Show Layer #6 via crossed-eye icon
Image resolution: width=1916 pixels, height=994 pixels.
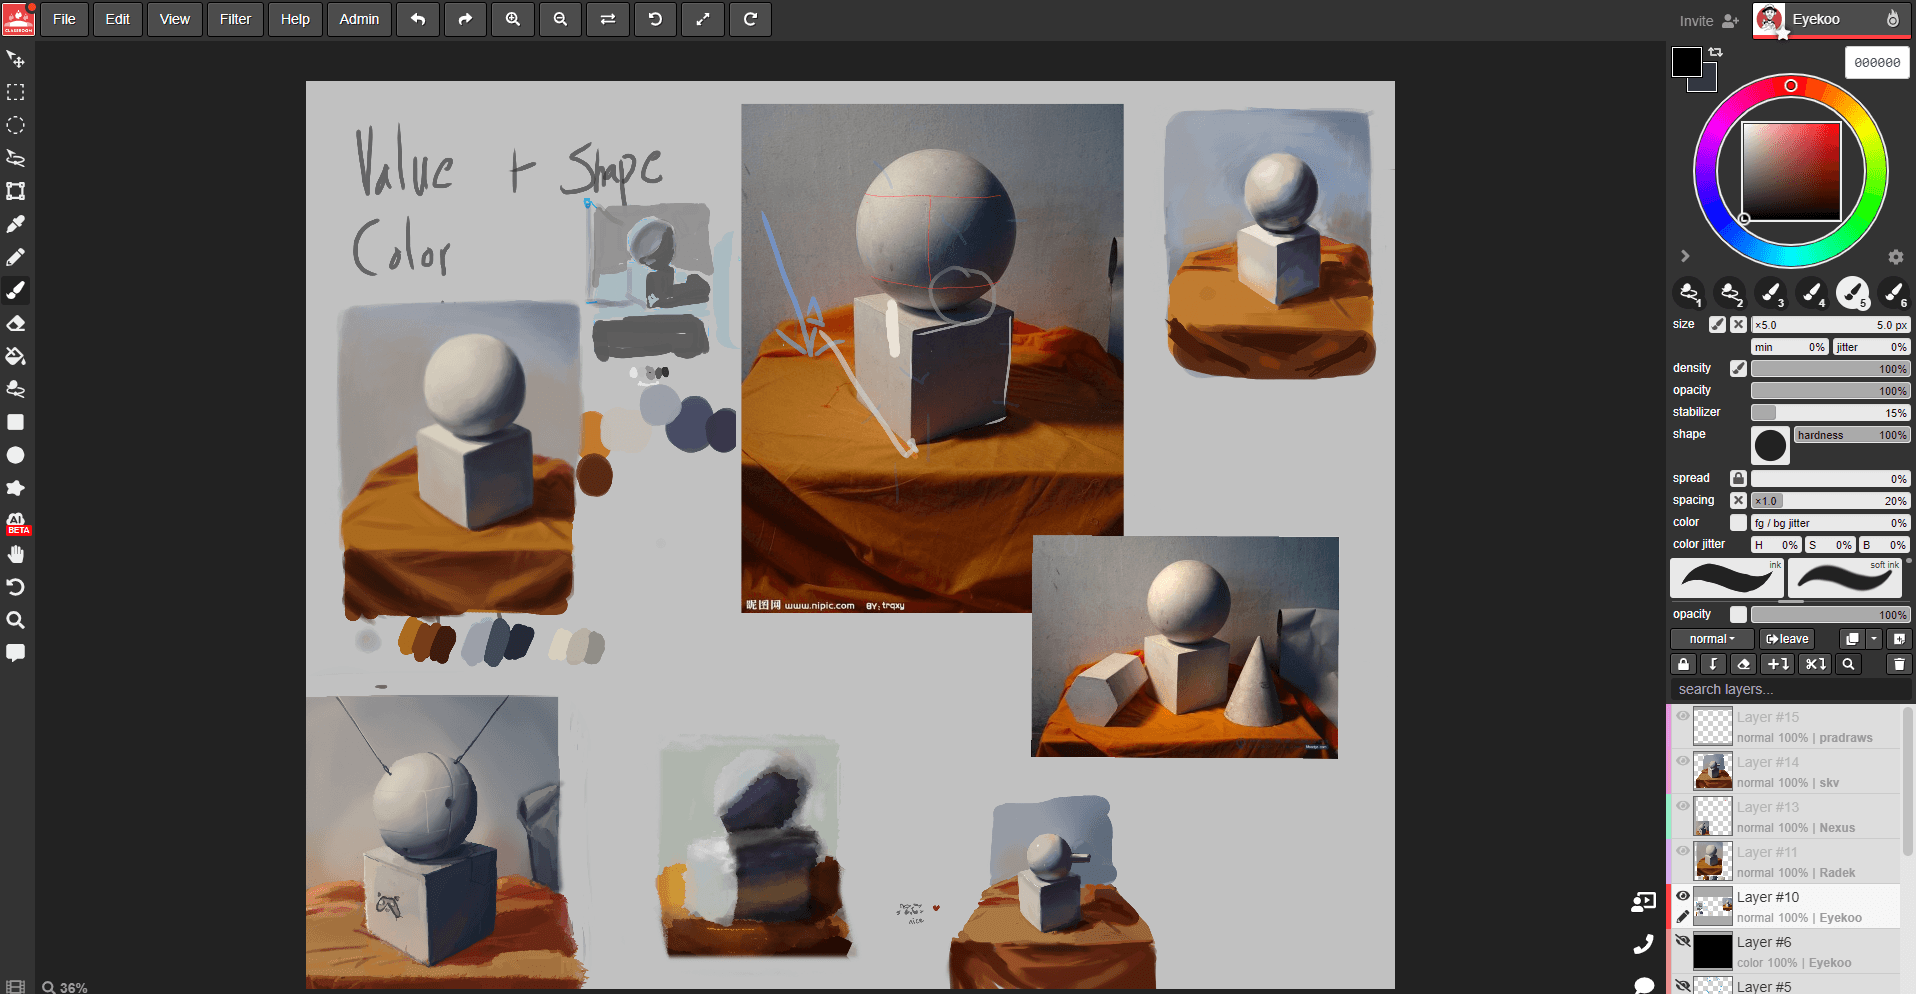[x=1683, y=941]
